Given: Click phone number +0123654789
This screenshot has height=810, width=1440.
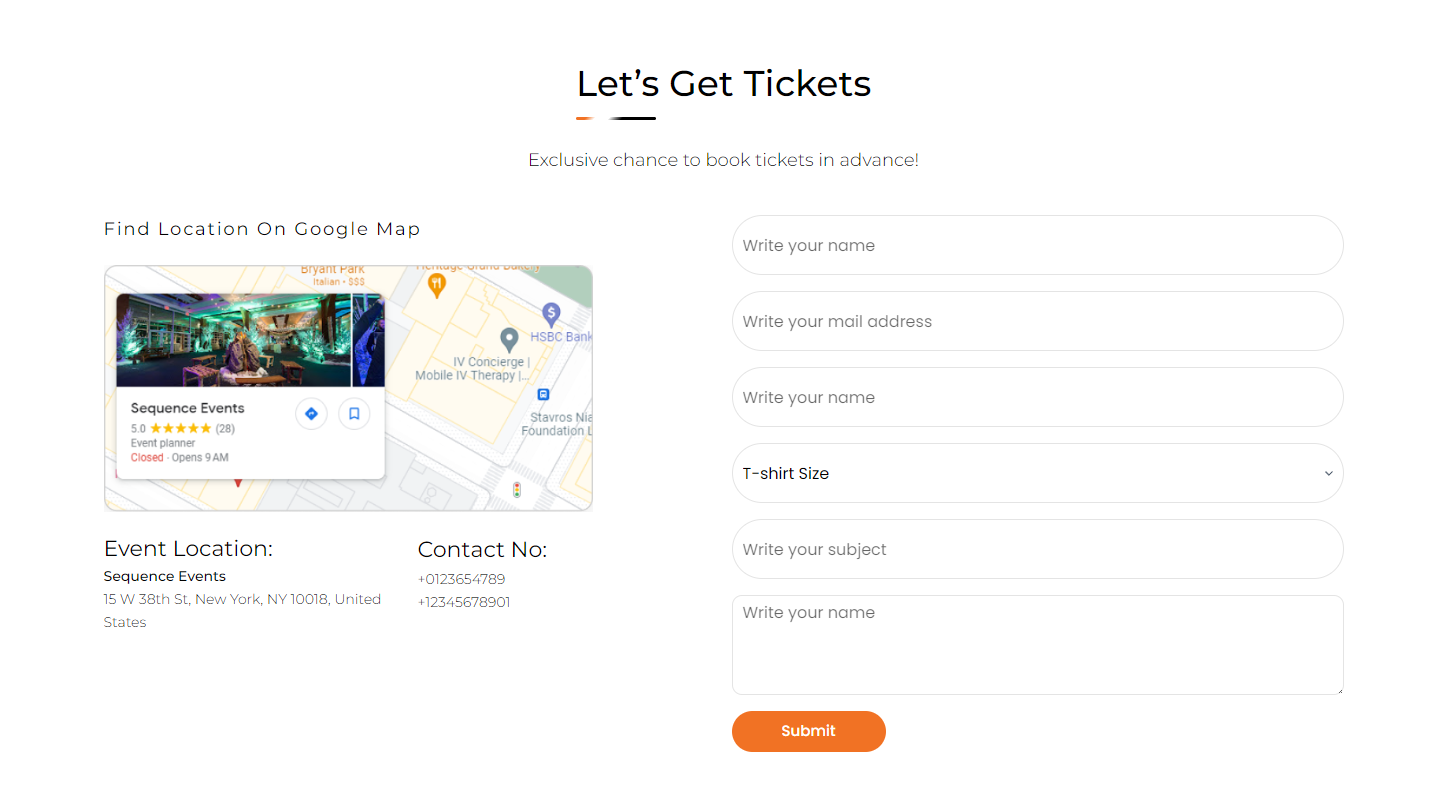Looking at the screenshot, I should [461, 579].
